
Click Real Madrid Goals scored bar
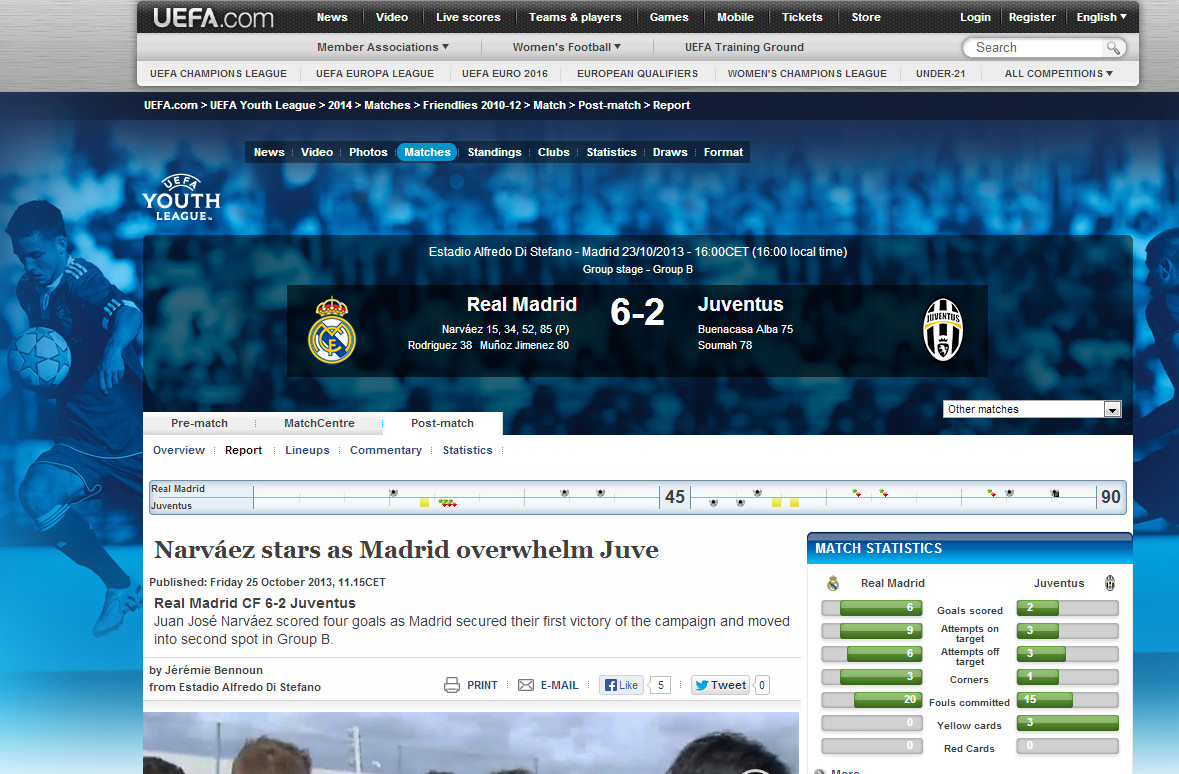(x=871, y=608)
